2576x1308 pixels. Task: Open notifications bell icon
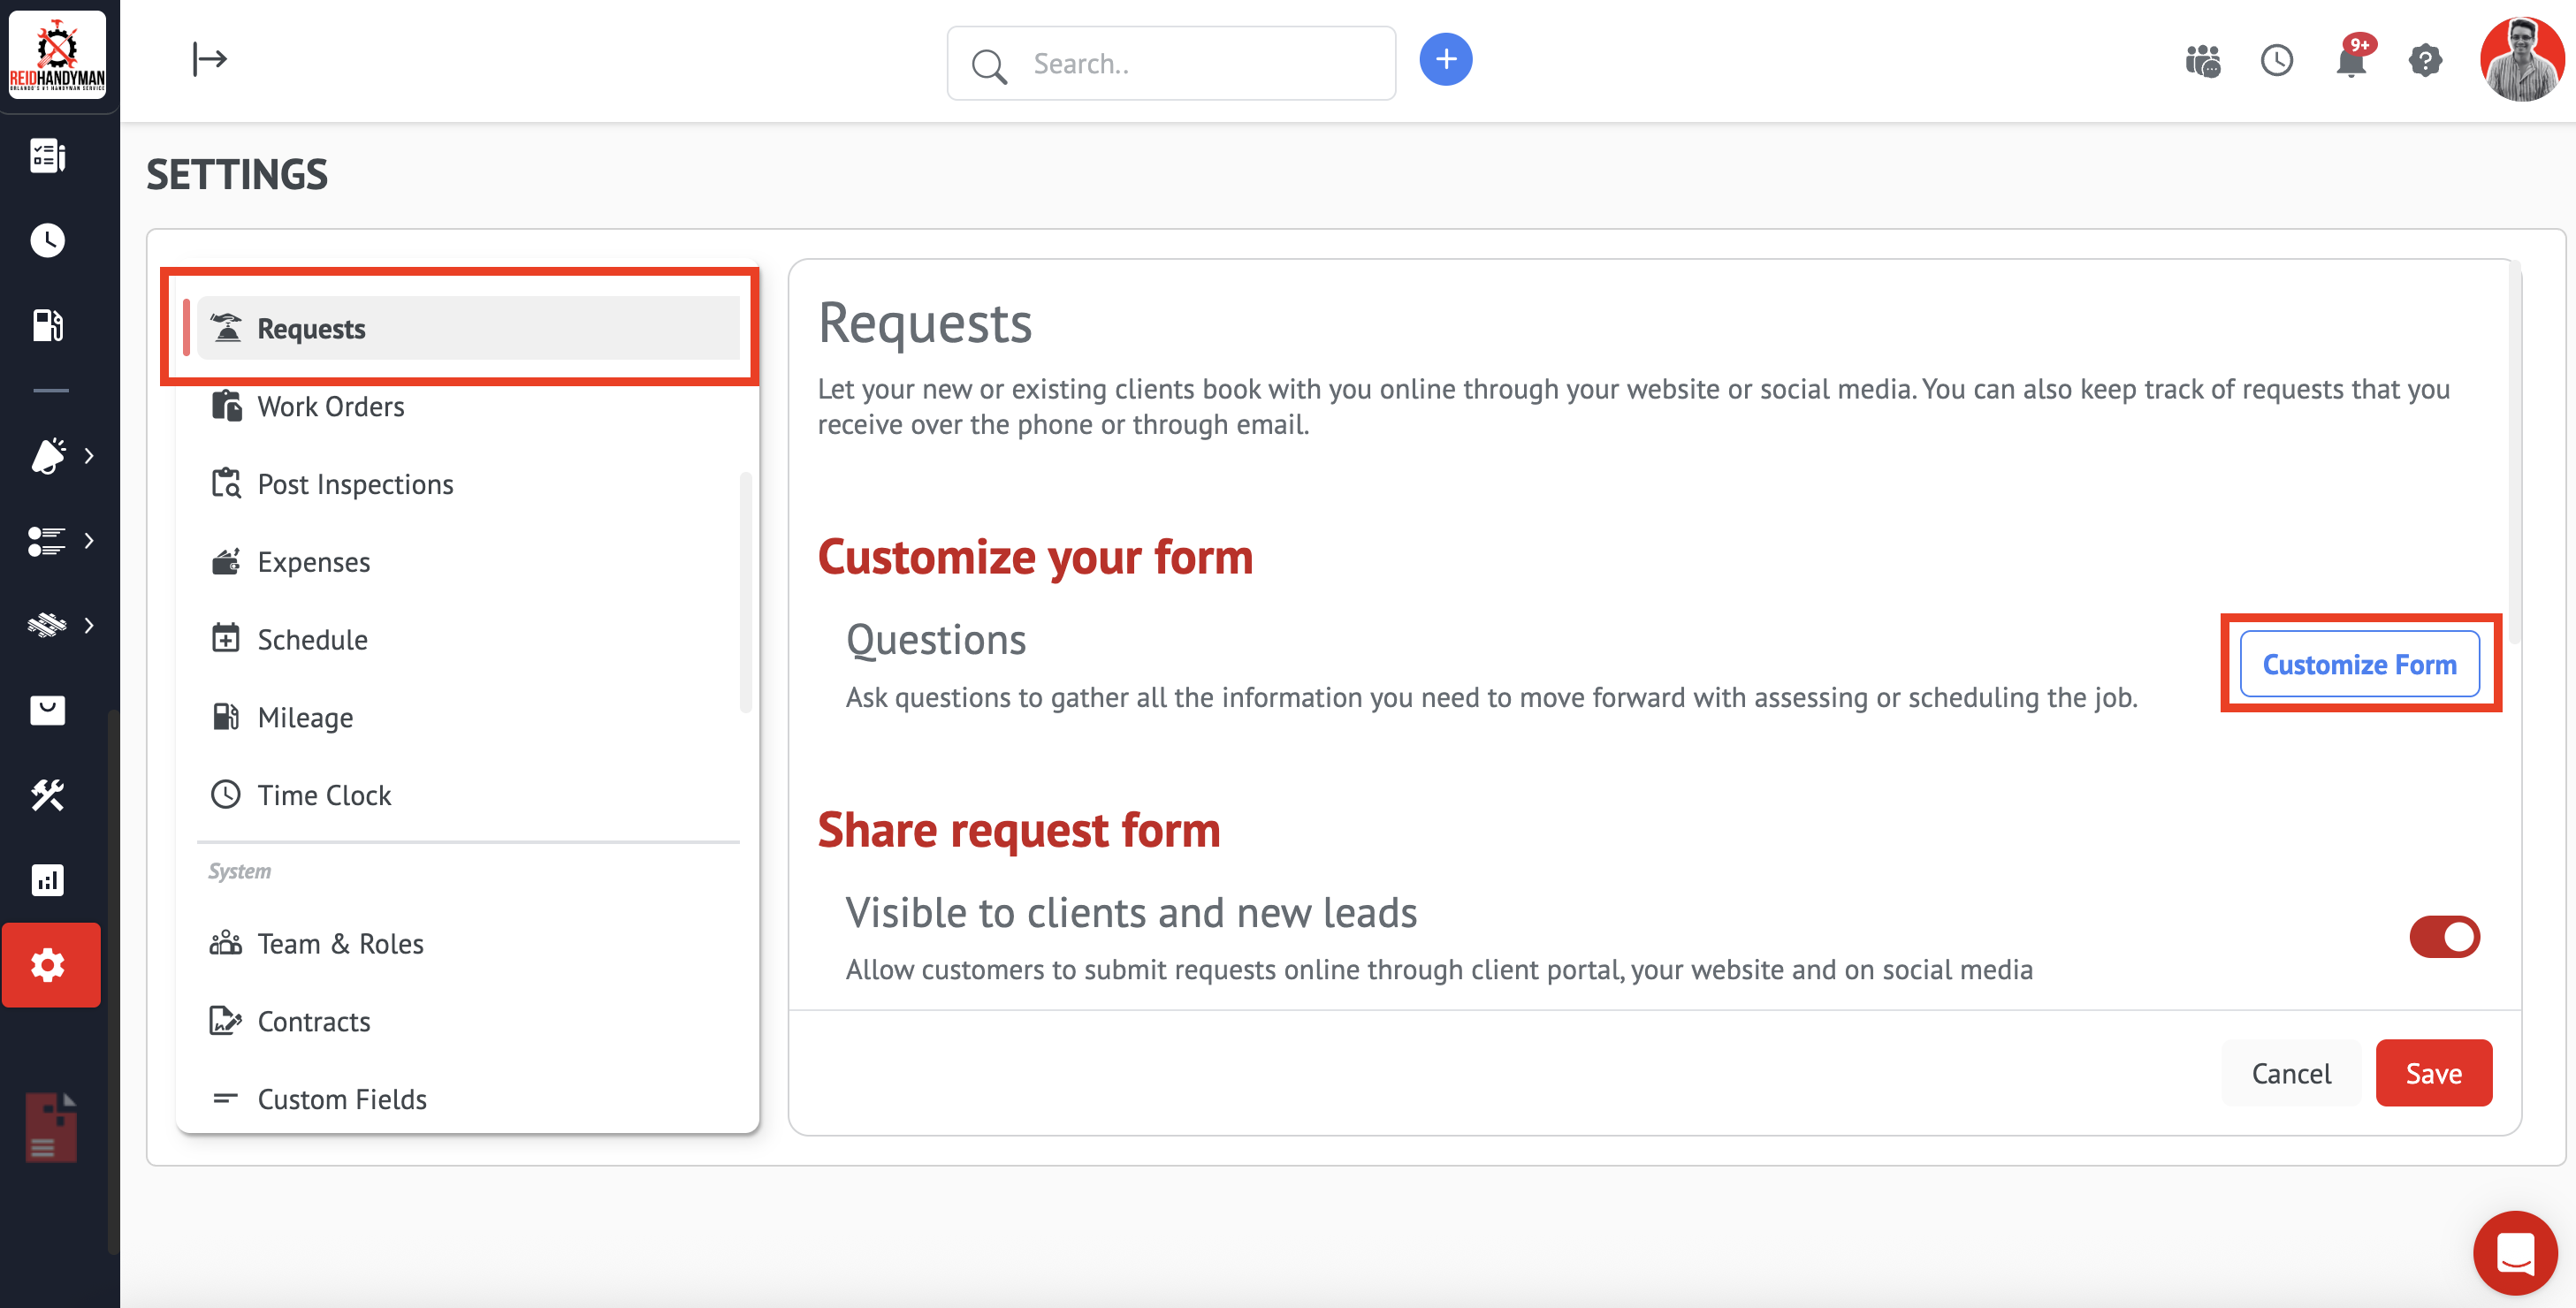(x=2350, y=62)
